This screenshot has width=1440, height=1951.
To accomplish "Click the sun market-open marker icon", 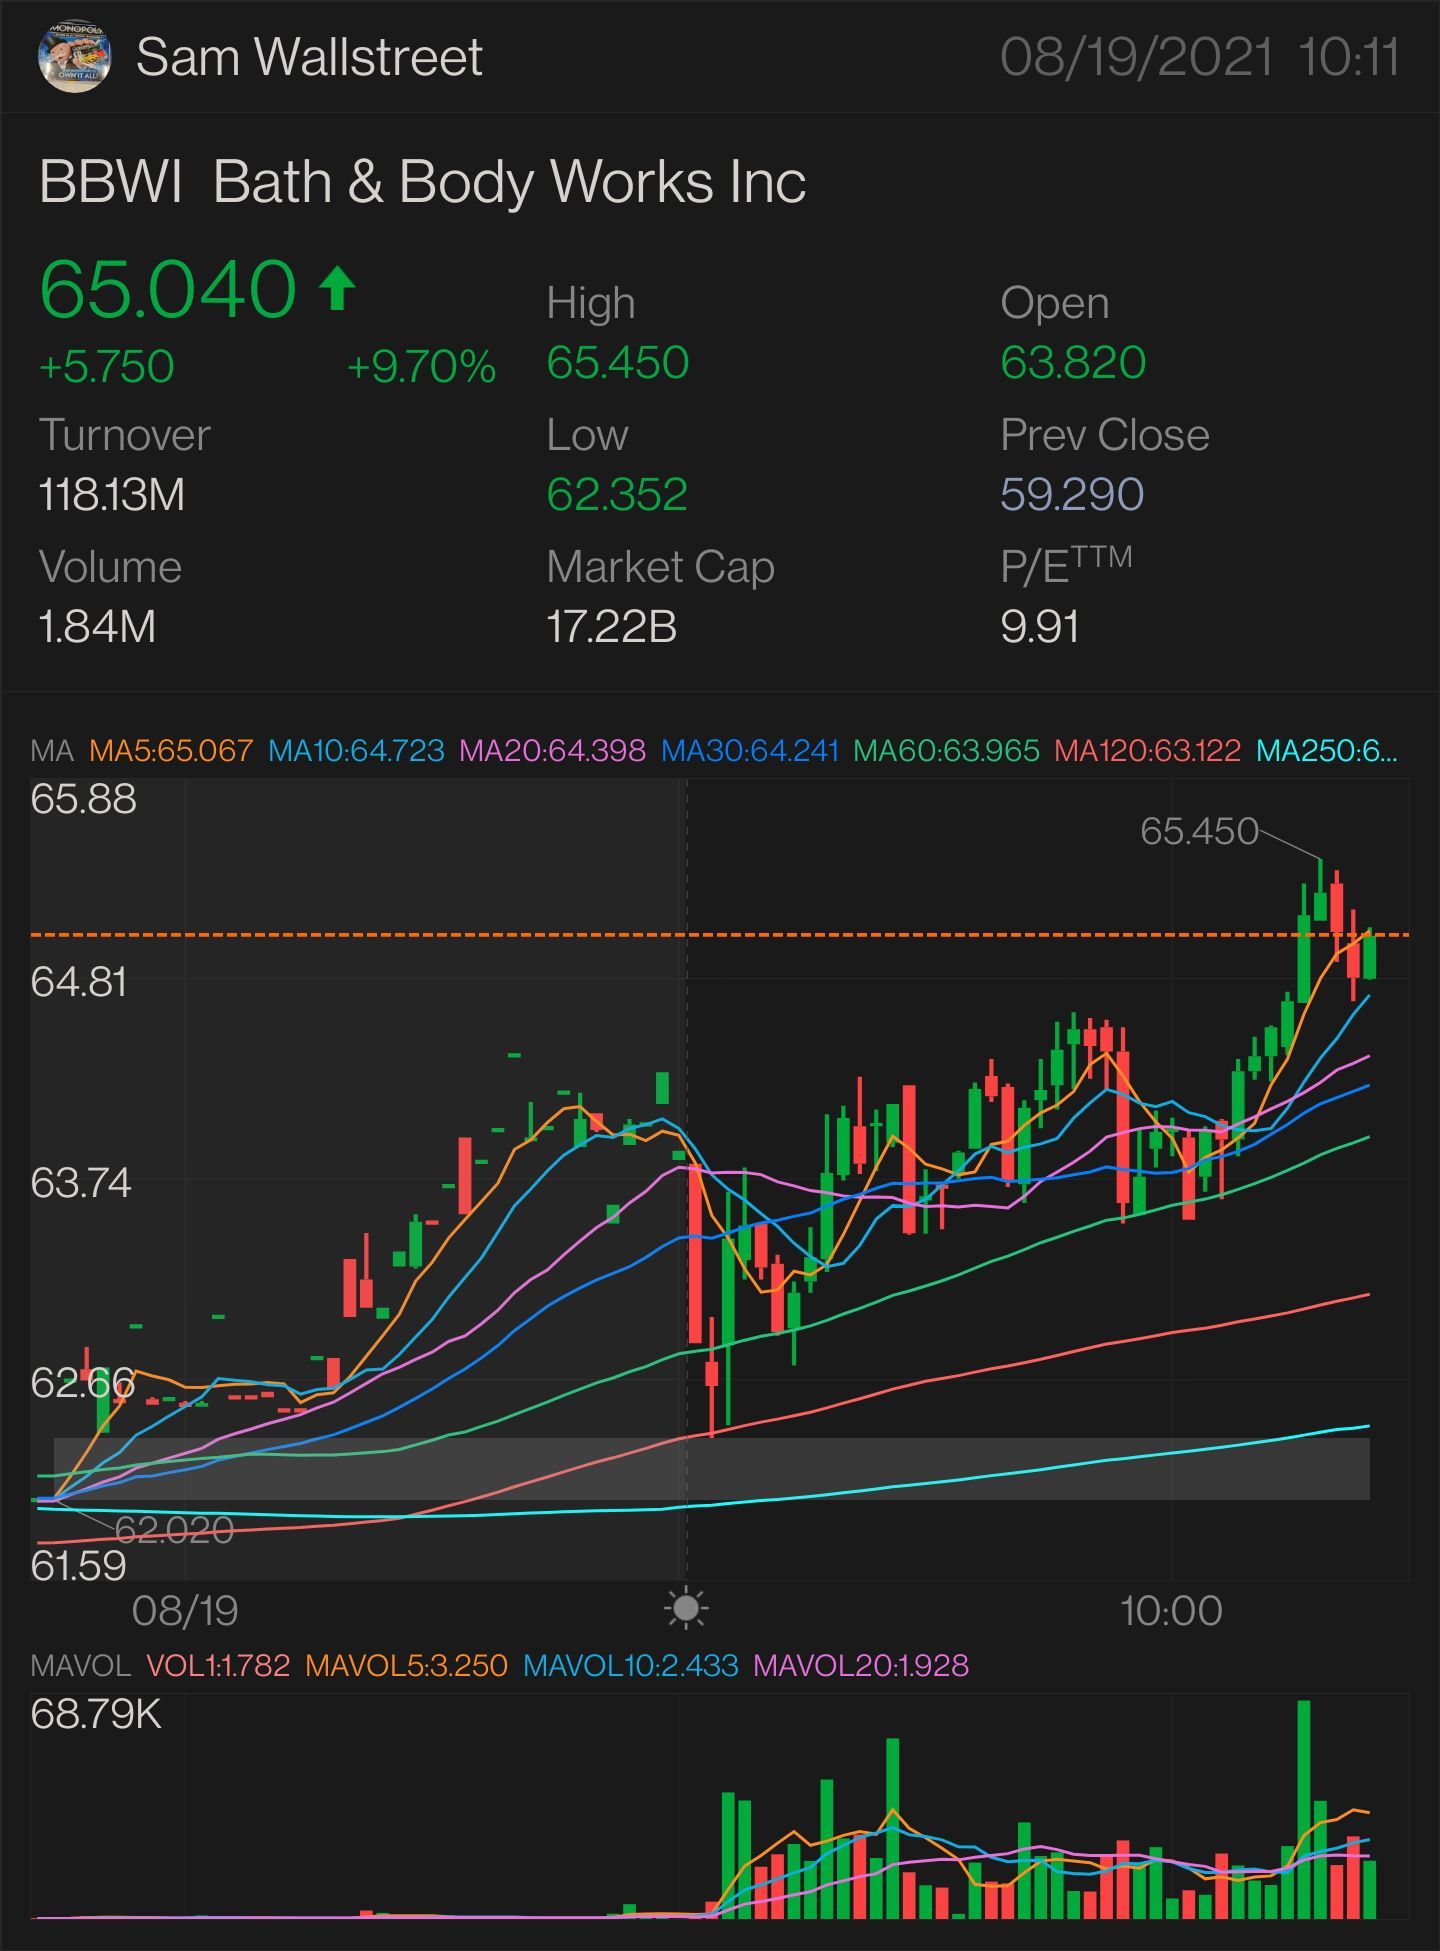I will (x=686, y=1609).
